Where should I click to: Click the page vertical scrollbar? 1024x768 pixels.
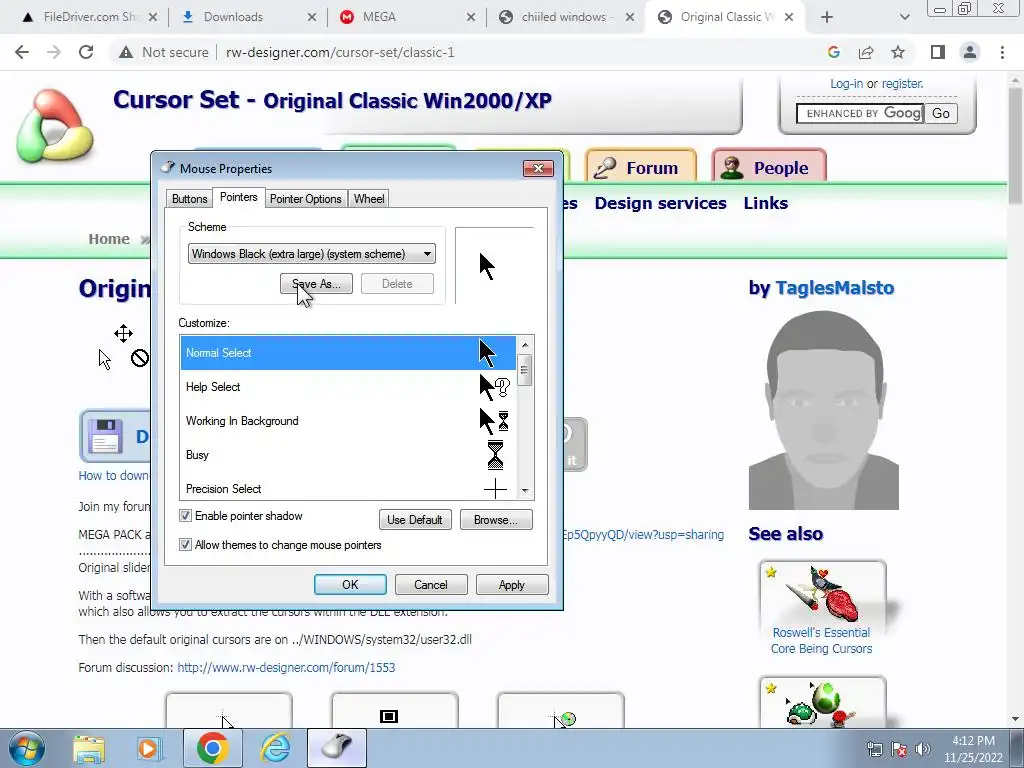(1015, 144)
